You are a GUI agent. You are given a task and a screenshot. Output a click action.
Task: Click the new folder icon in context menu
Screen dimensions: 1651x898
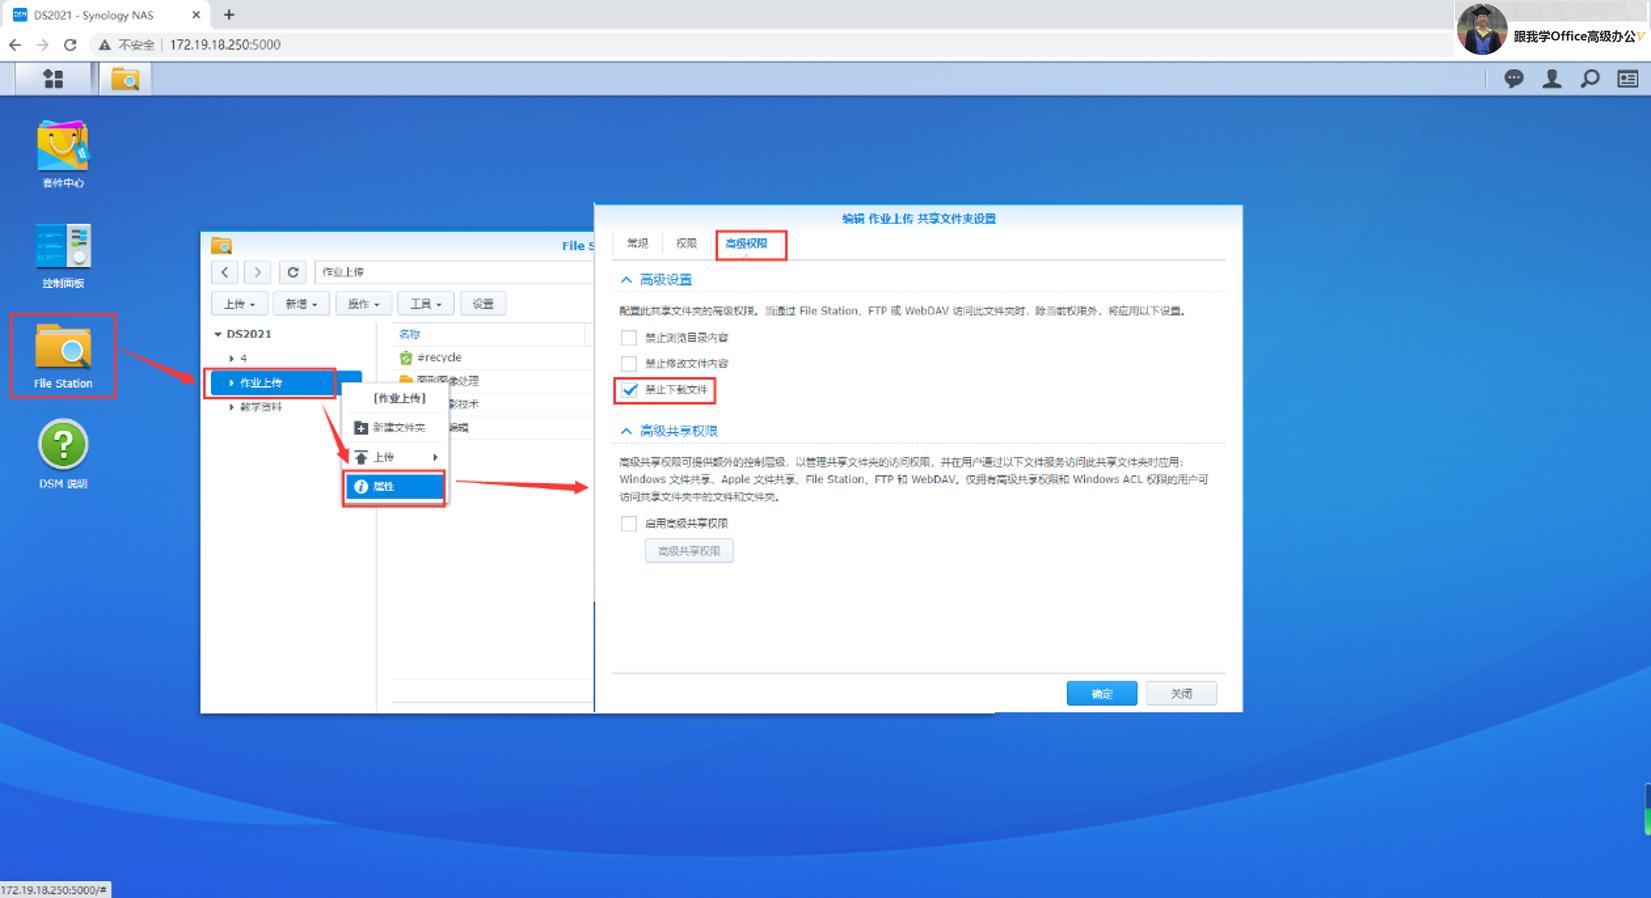point(361,428)
